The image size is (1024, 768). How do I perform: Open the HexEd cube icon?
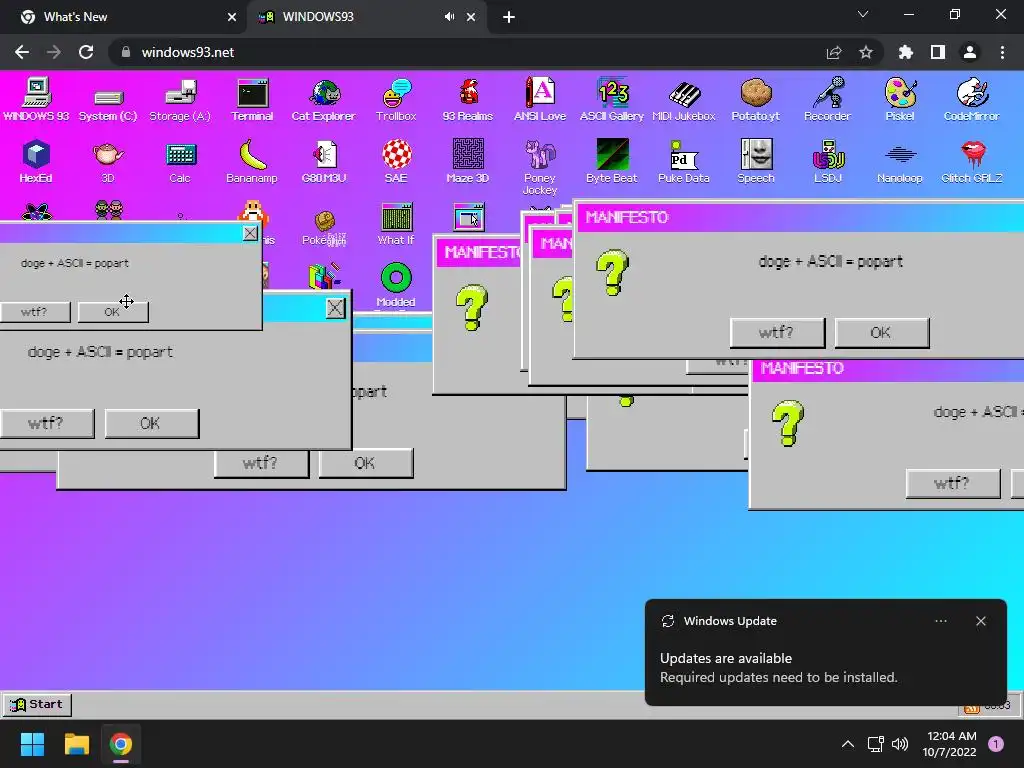coord(36,161)
